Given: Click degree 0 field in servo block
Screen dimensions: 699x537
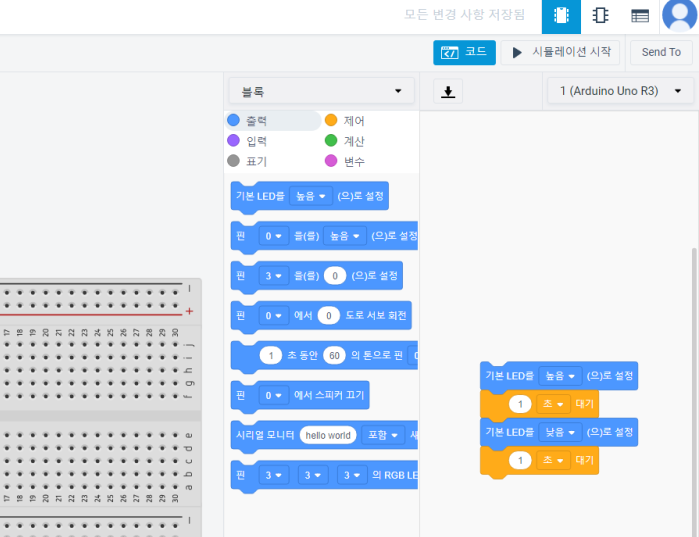Looking at the screenshot, I should [x=329, y=316].
